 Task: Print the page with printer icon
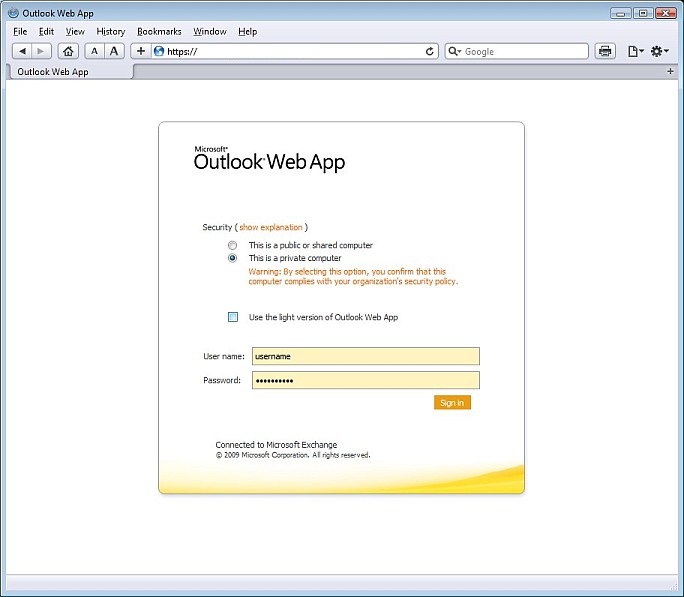(x=605, y=51)
